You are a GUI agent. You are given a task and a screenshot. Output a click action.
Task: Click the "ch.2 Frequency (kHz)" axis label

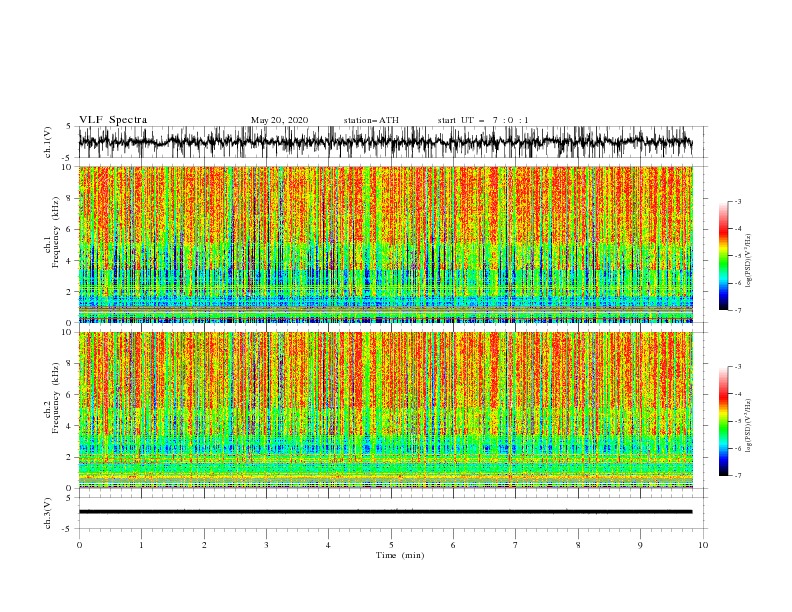[51, 397]
